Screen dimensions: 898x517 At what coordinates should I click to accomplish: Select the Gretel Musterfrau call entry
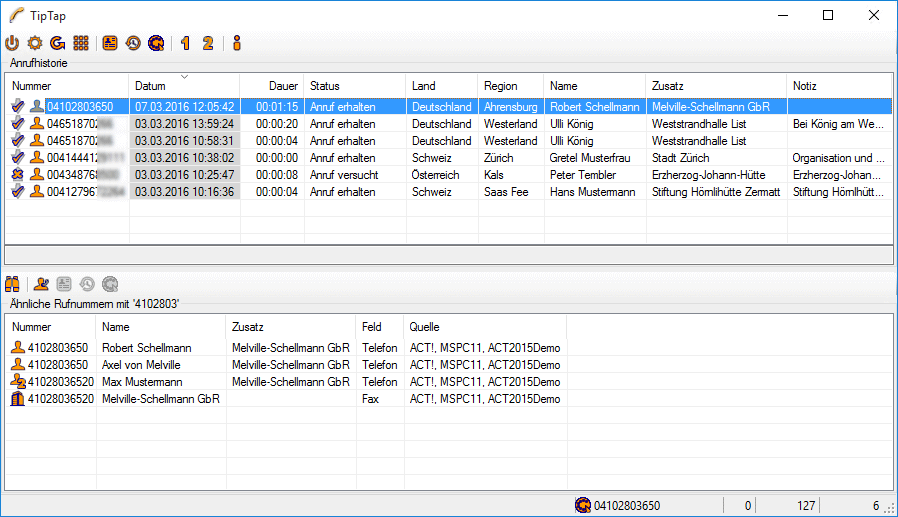click(590, 158)
